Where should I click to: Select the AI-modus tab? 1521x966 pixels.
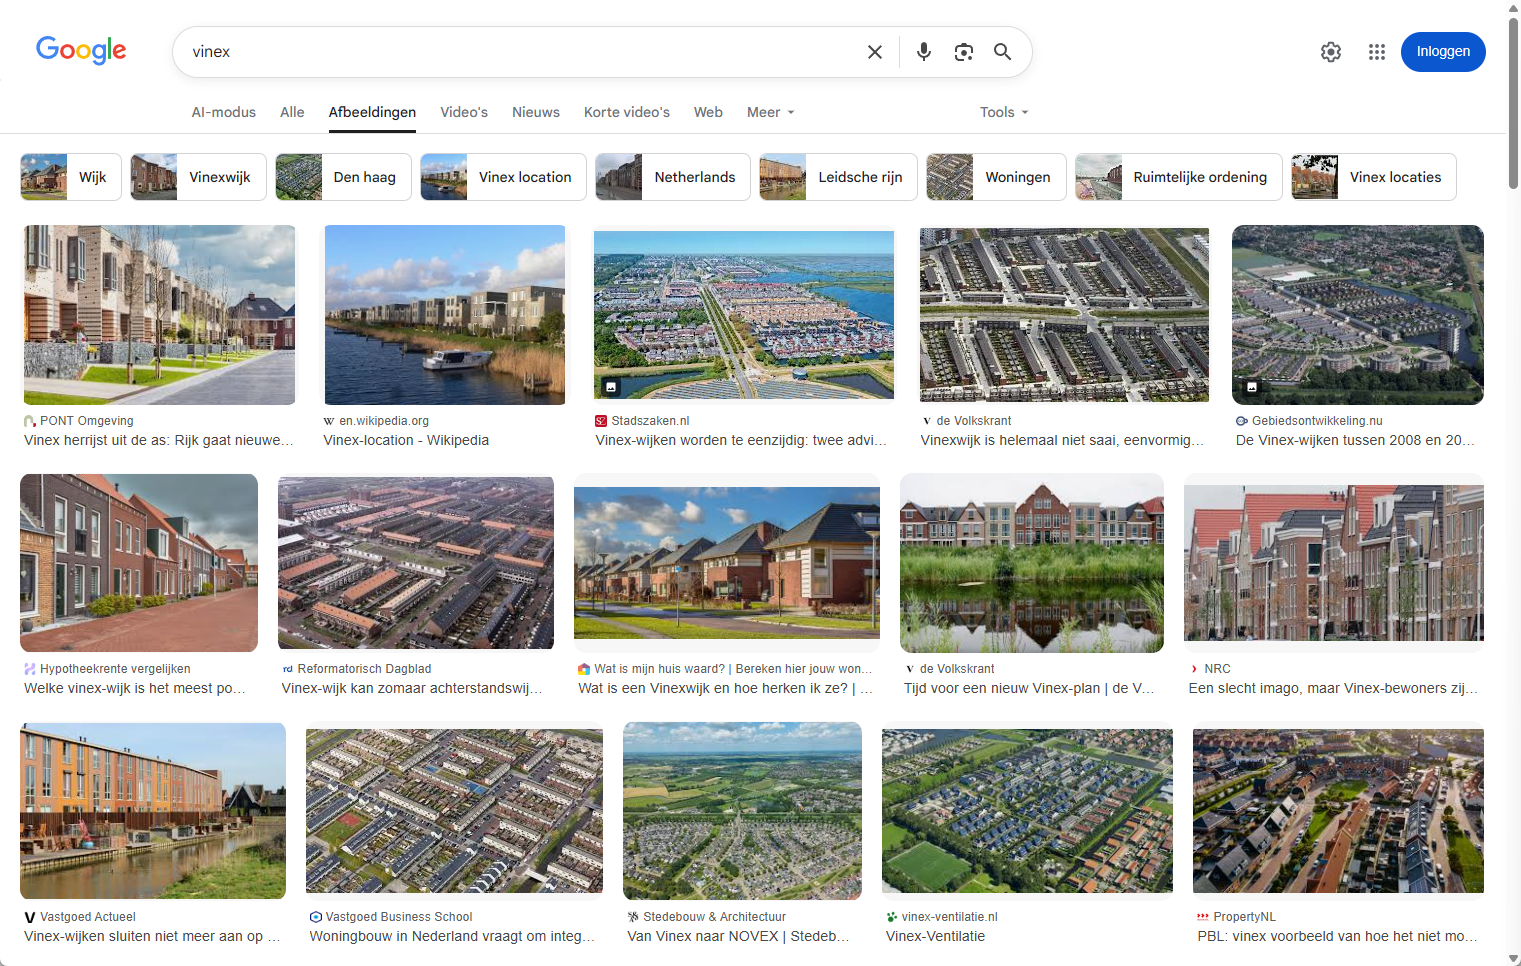223,112
